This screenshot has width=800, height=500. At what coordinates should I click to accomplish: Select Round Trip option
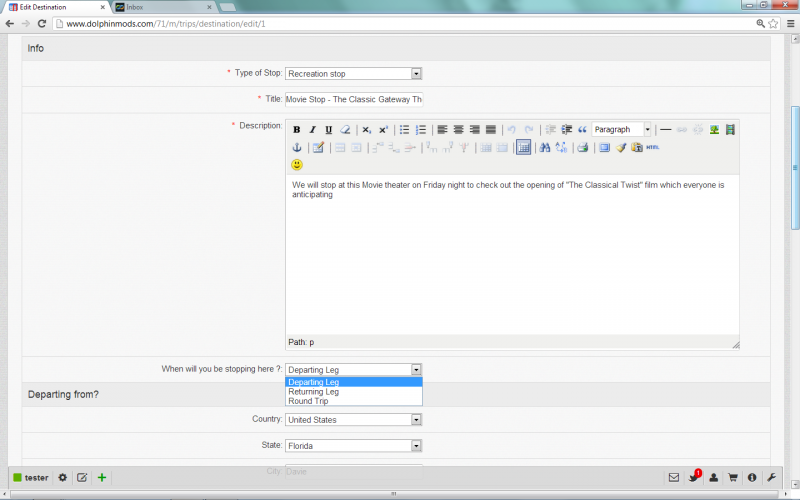pos(354,401)
